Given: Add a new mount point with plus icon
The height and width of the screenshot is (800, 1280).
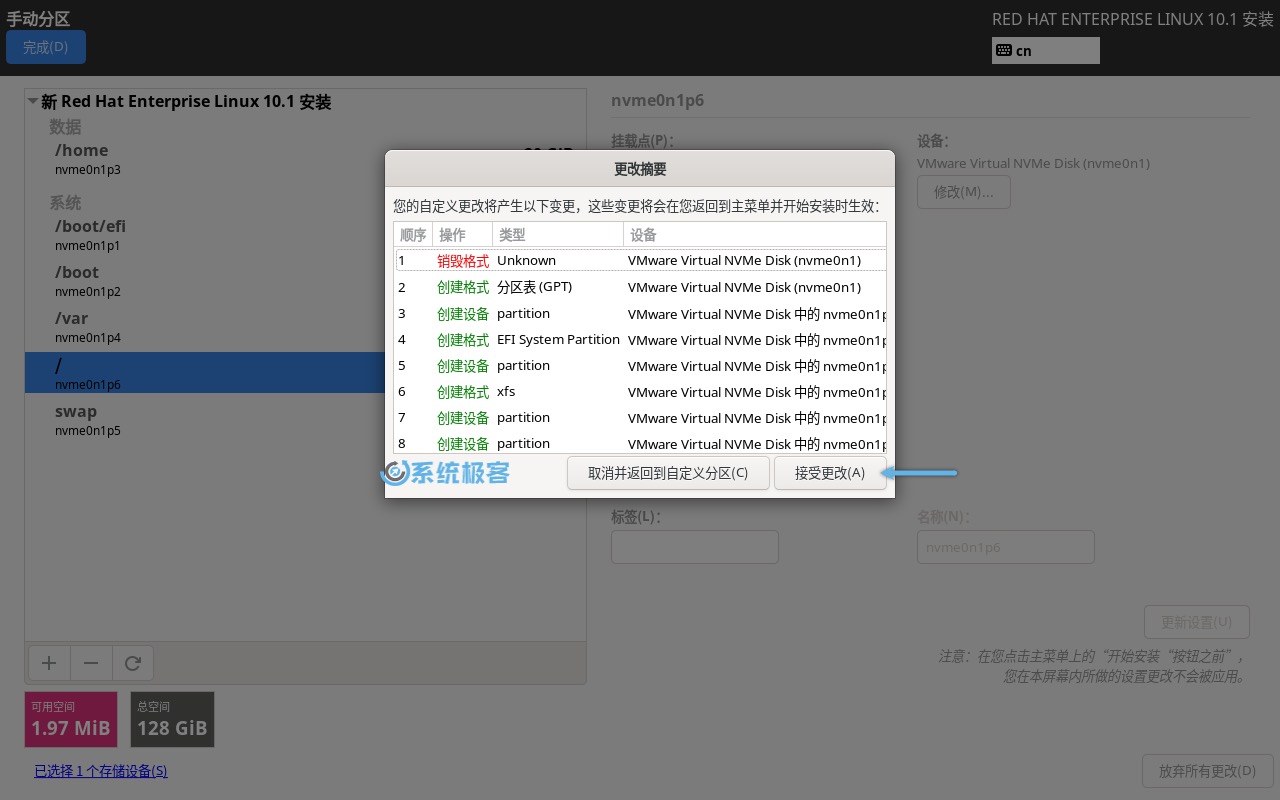Looking at the screenshot, I should [49, 663].
